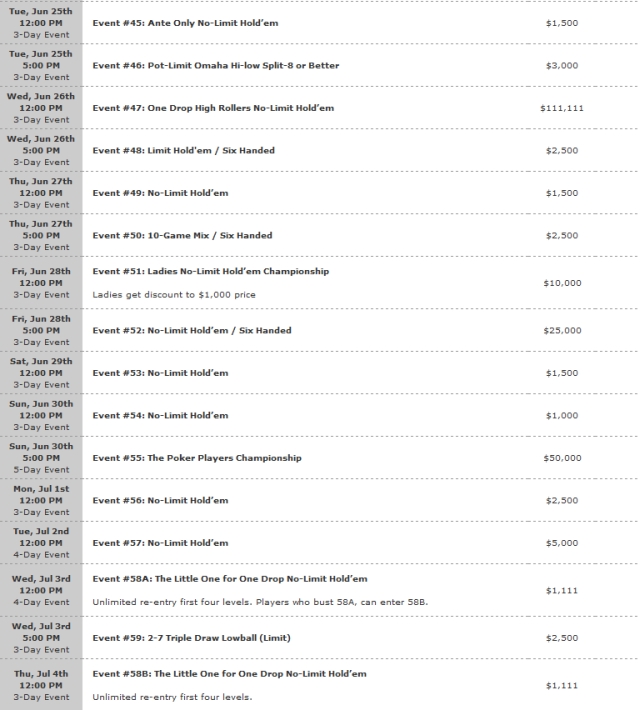Image resolution: width=640 pixels, height=710 pixels.
Task: Click the $111,111 buy-in amount
Action: [x=562, y=108]
